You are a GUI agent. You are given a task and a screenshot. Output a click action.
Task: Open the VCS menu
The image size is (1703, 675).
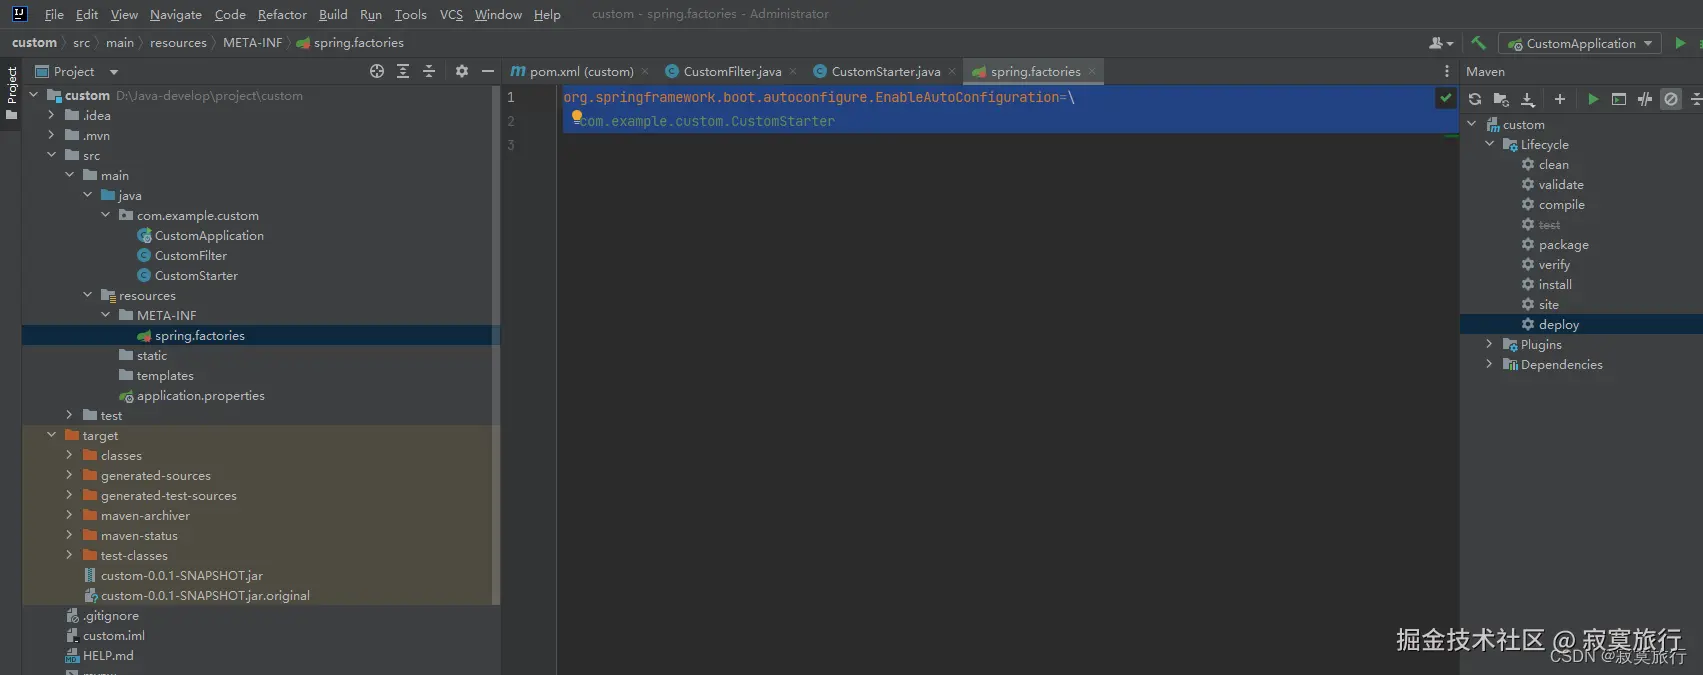pos(451,14)
